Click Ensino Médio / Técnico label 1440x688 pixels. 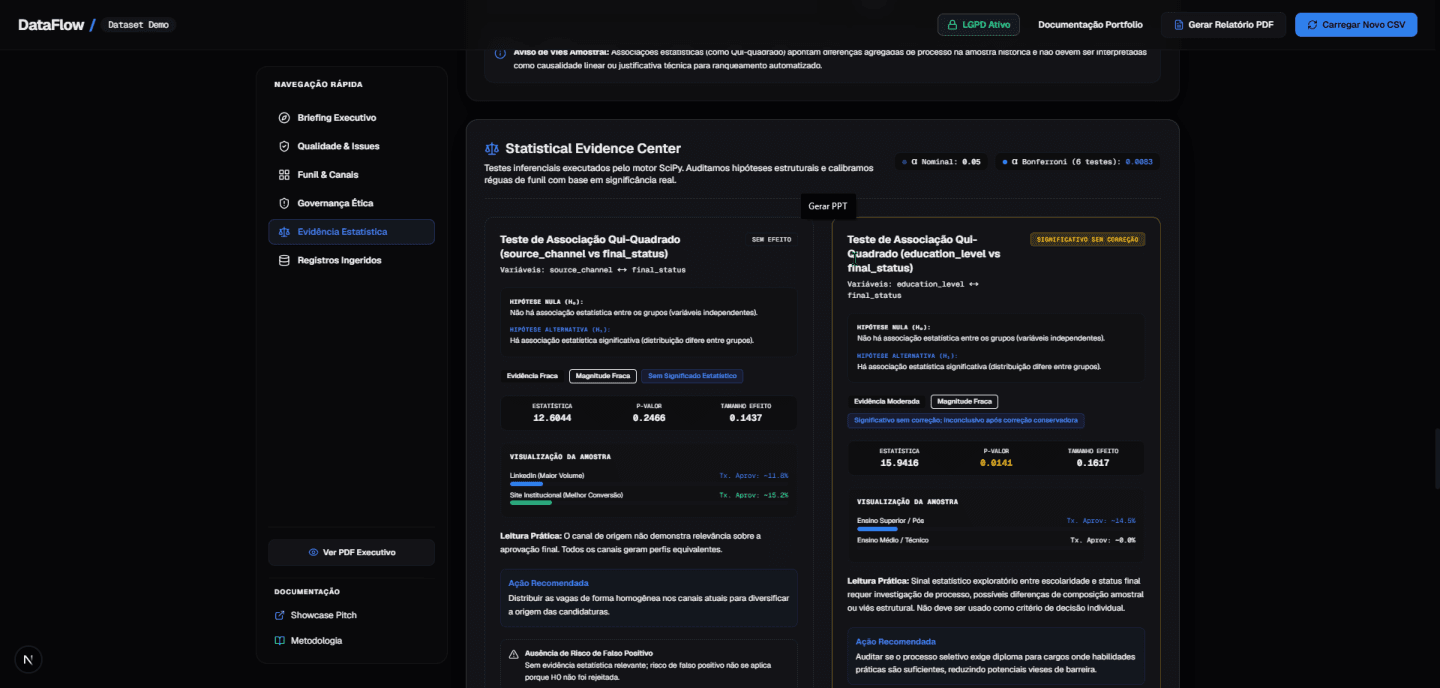892,540
